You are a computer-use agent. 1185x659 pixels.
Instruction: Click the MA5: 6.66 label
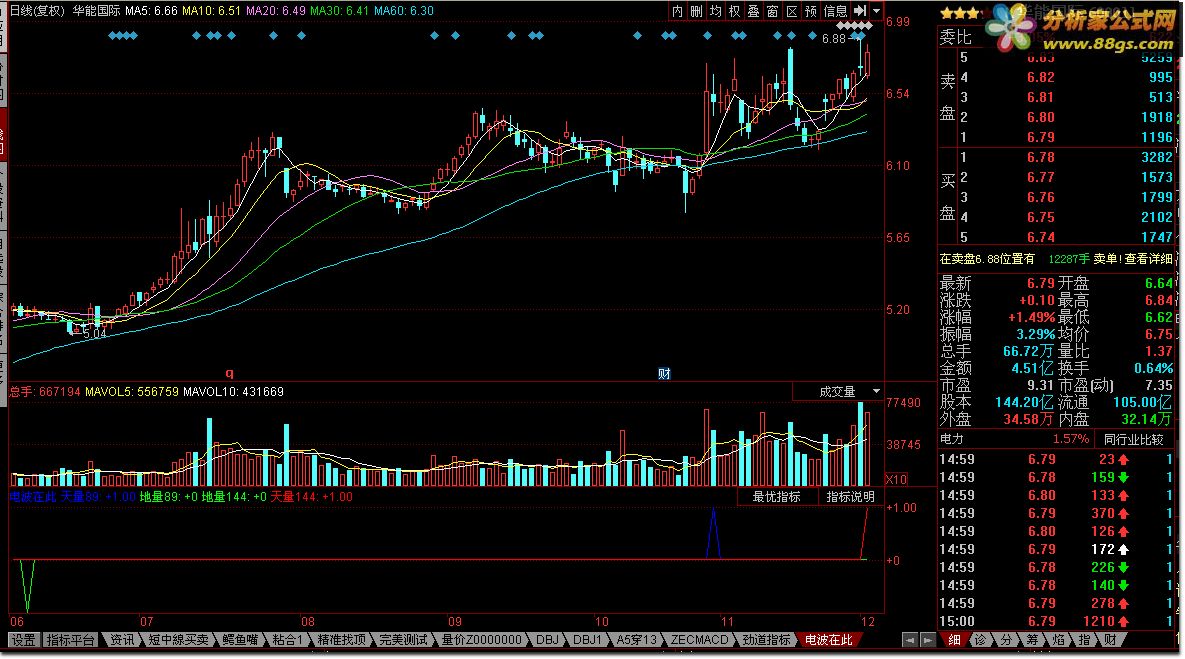coord(151,11)
